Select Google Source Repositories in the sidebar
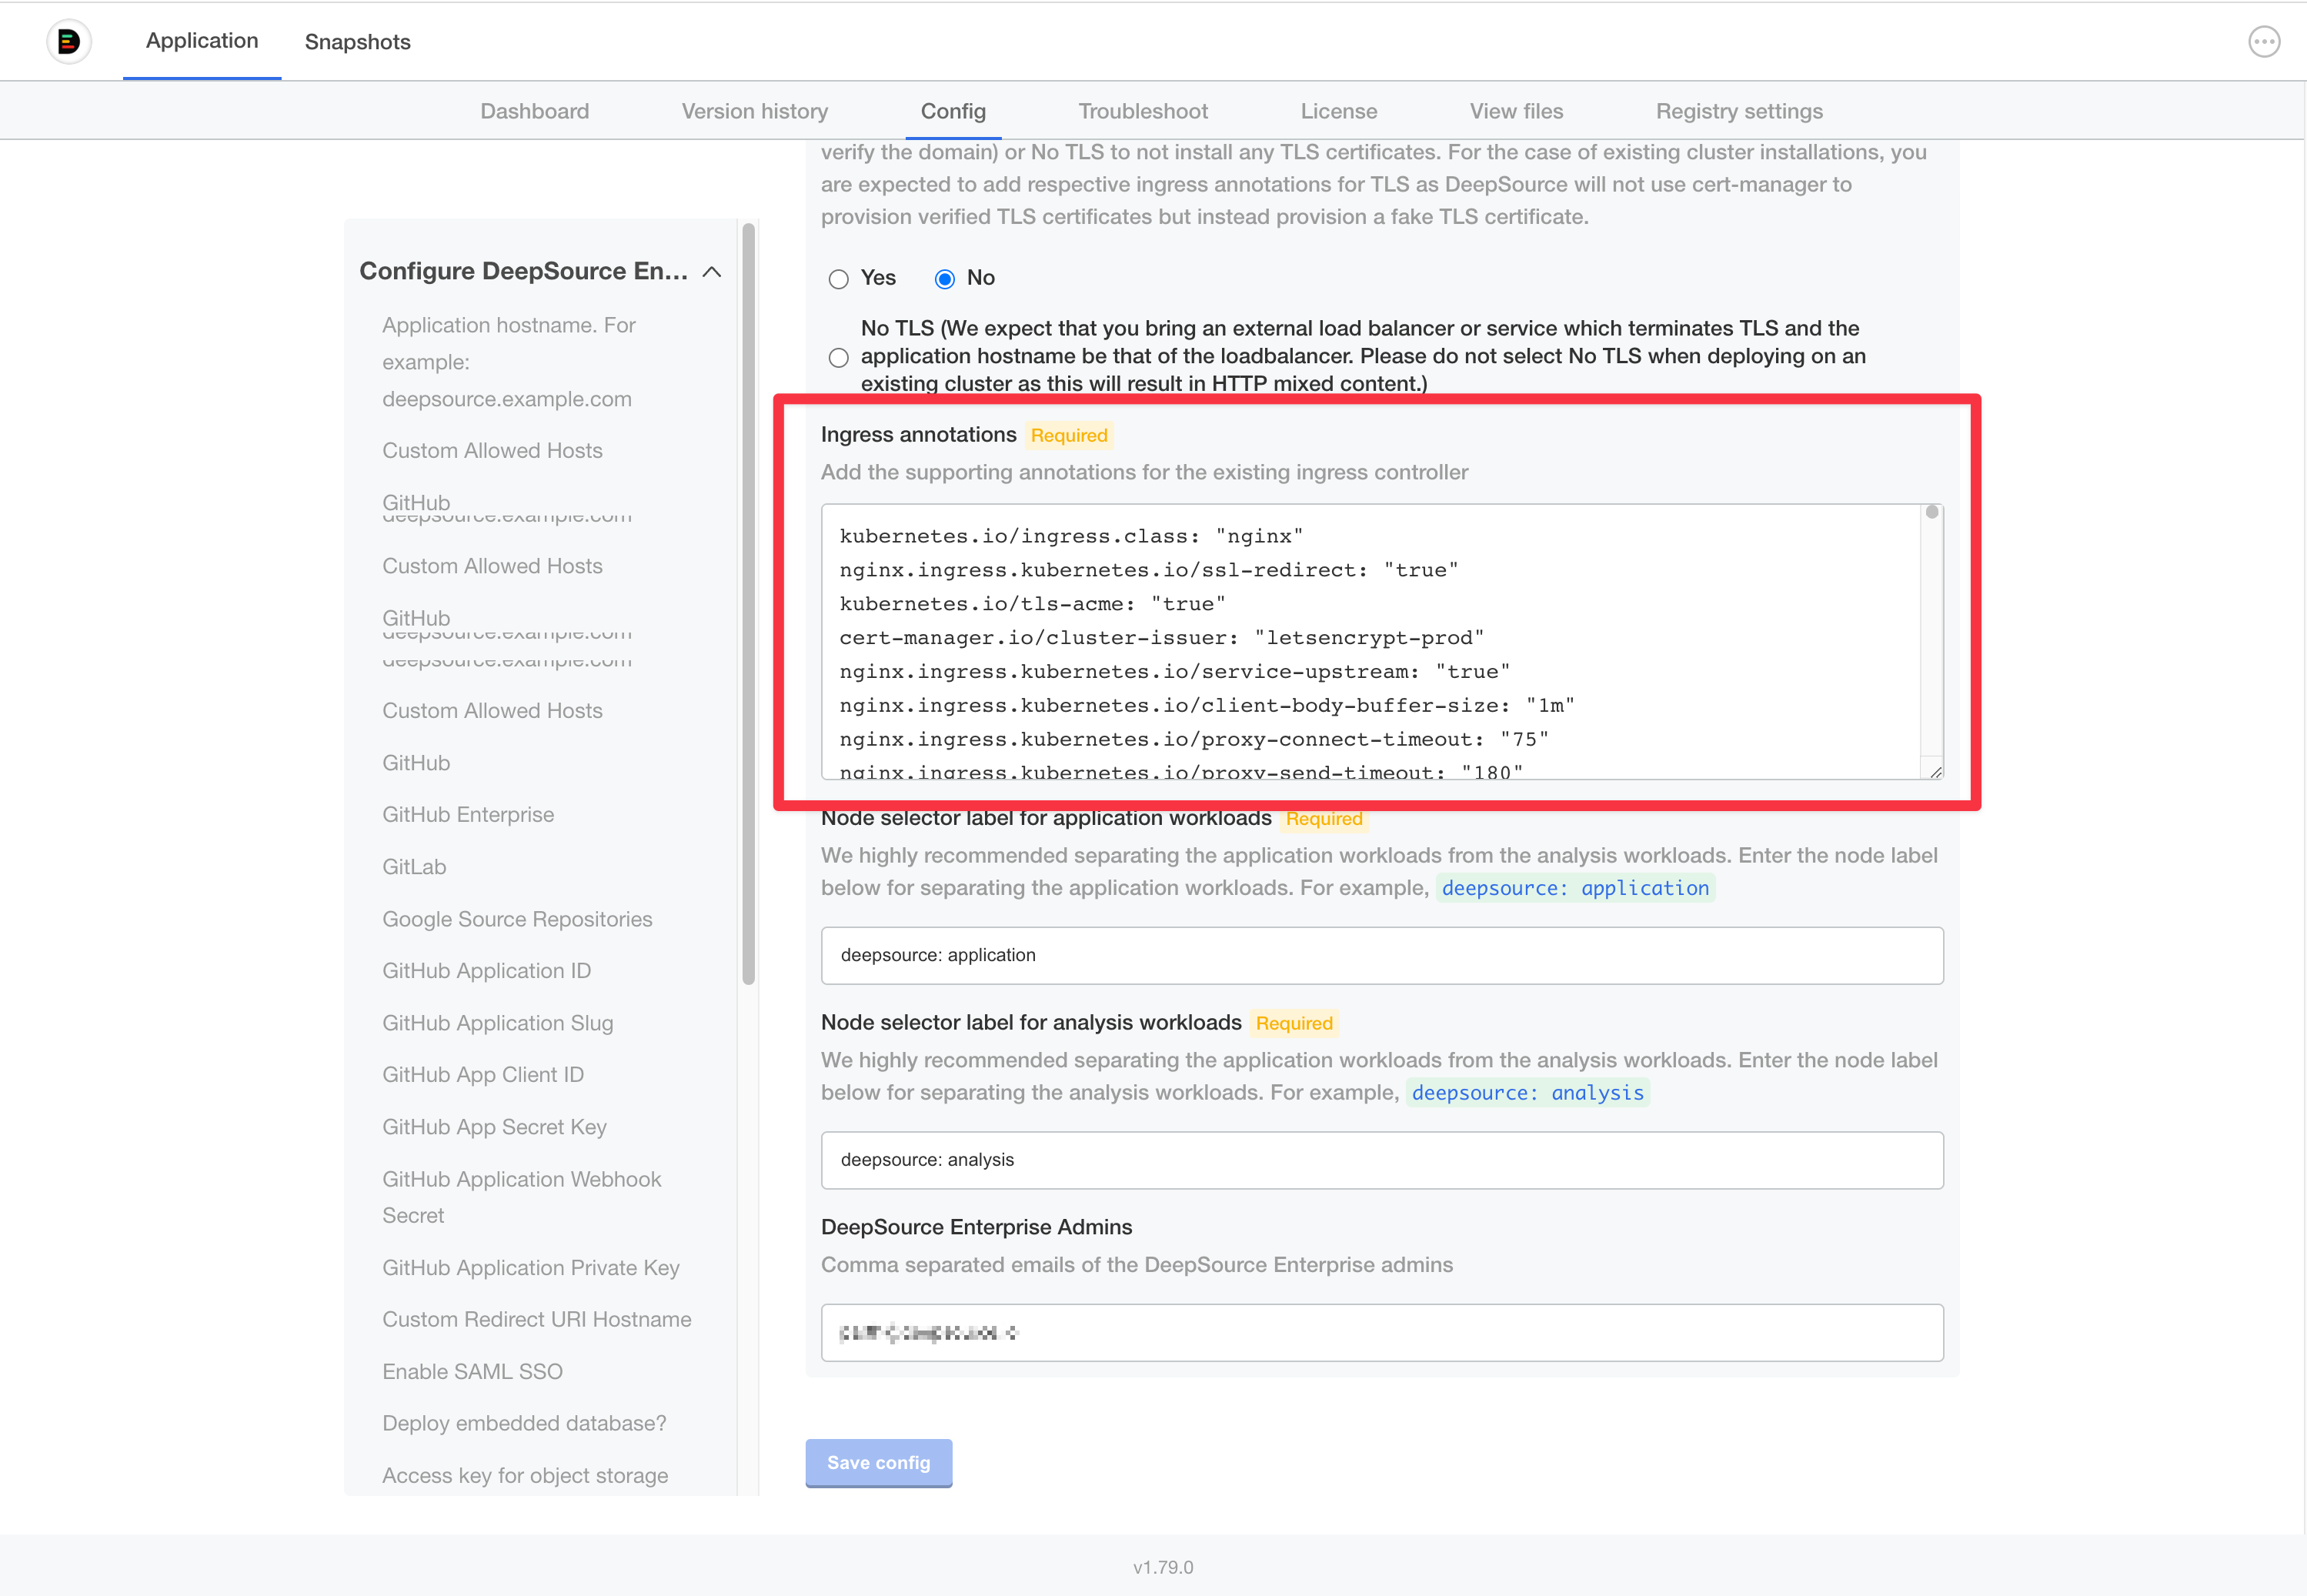The width and height of the screenshot is (2307, 1596). (x=517, y=918)
